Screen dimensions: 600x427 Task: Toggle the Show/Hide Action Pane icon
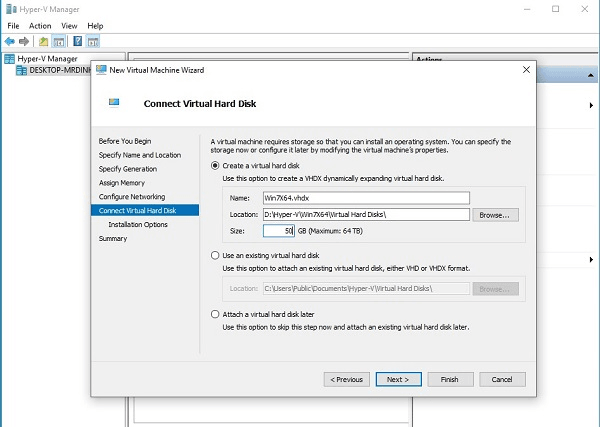point(93,41)
